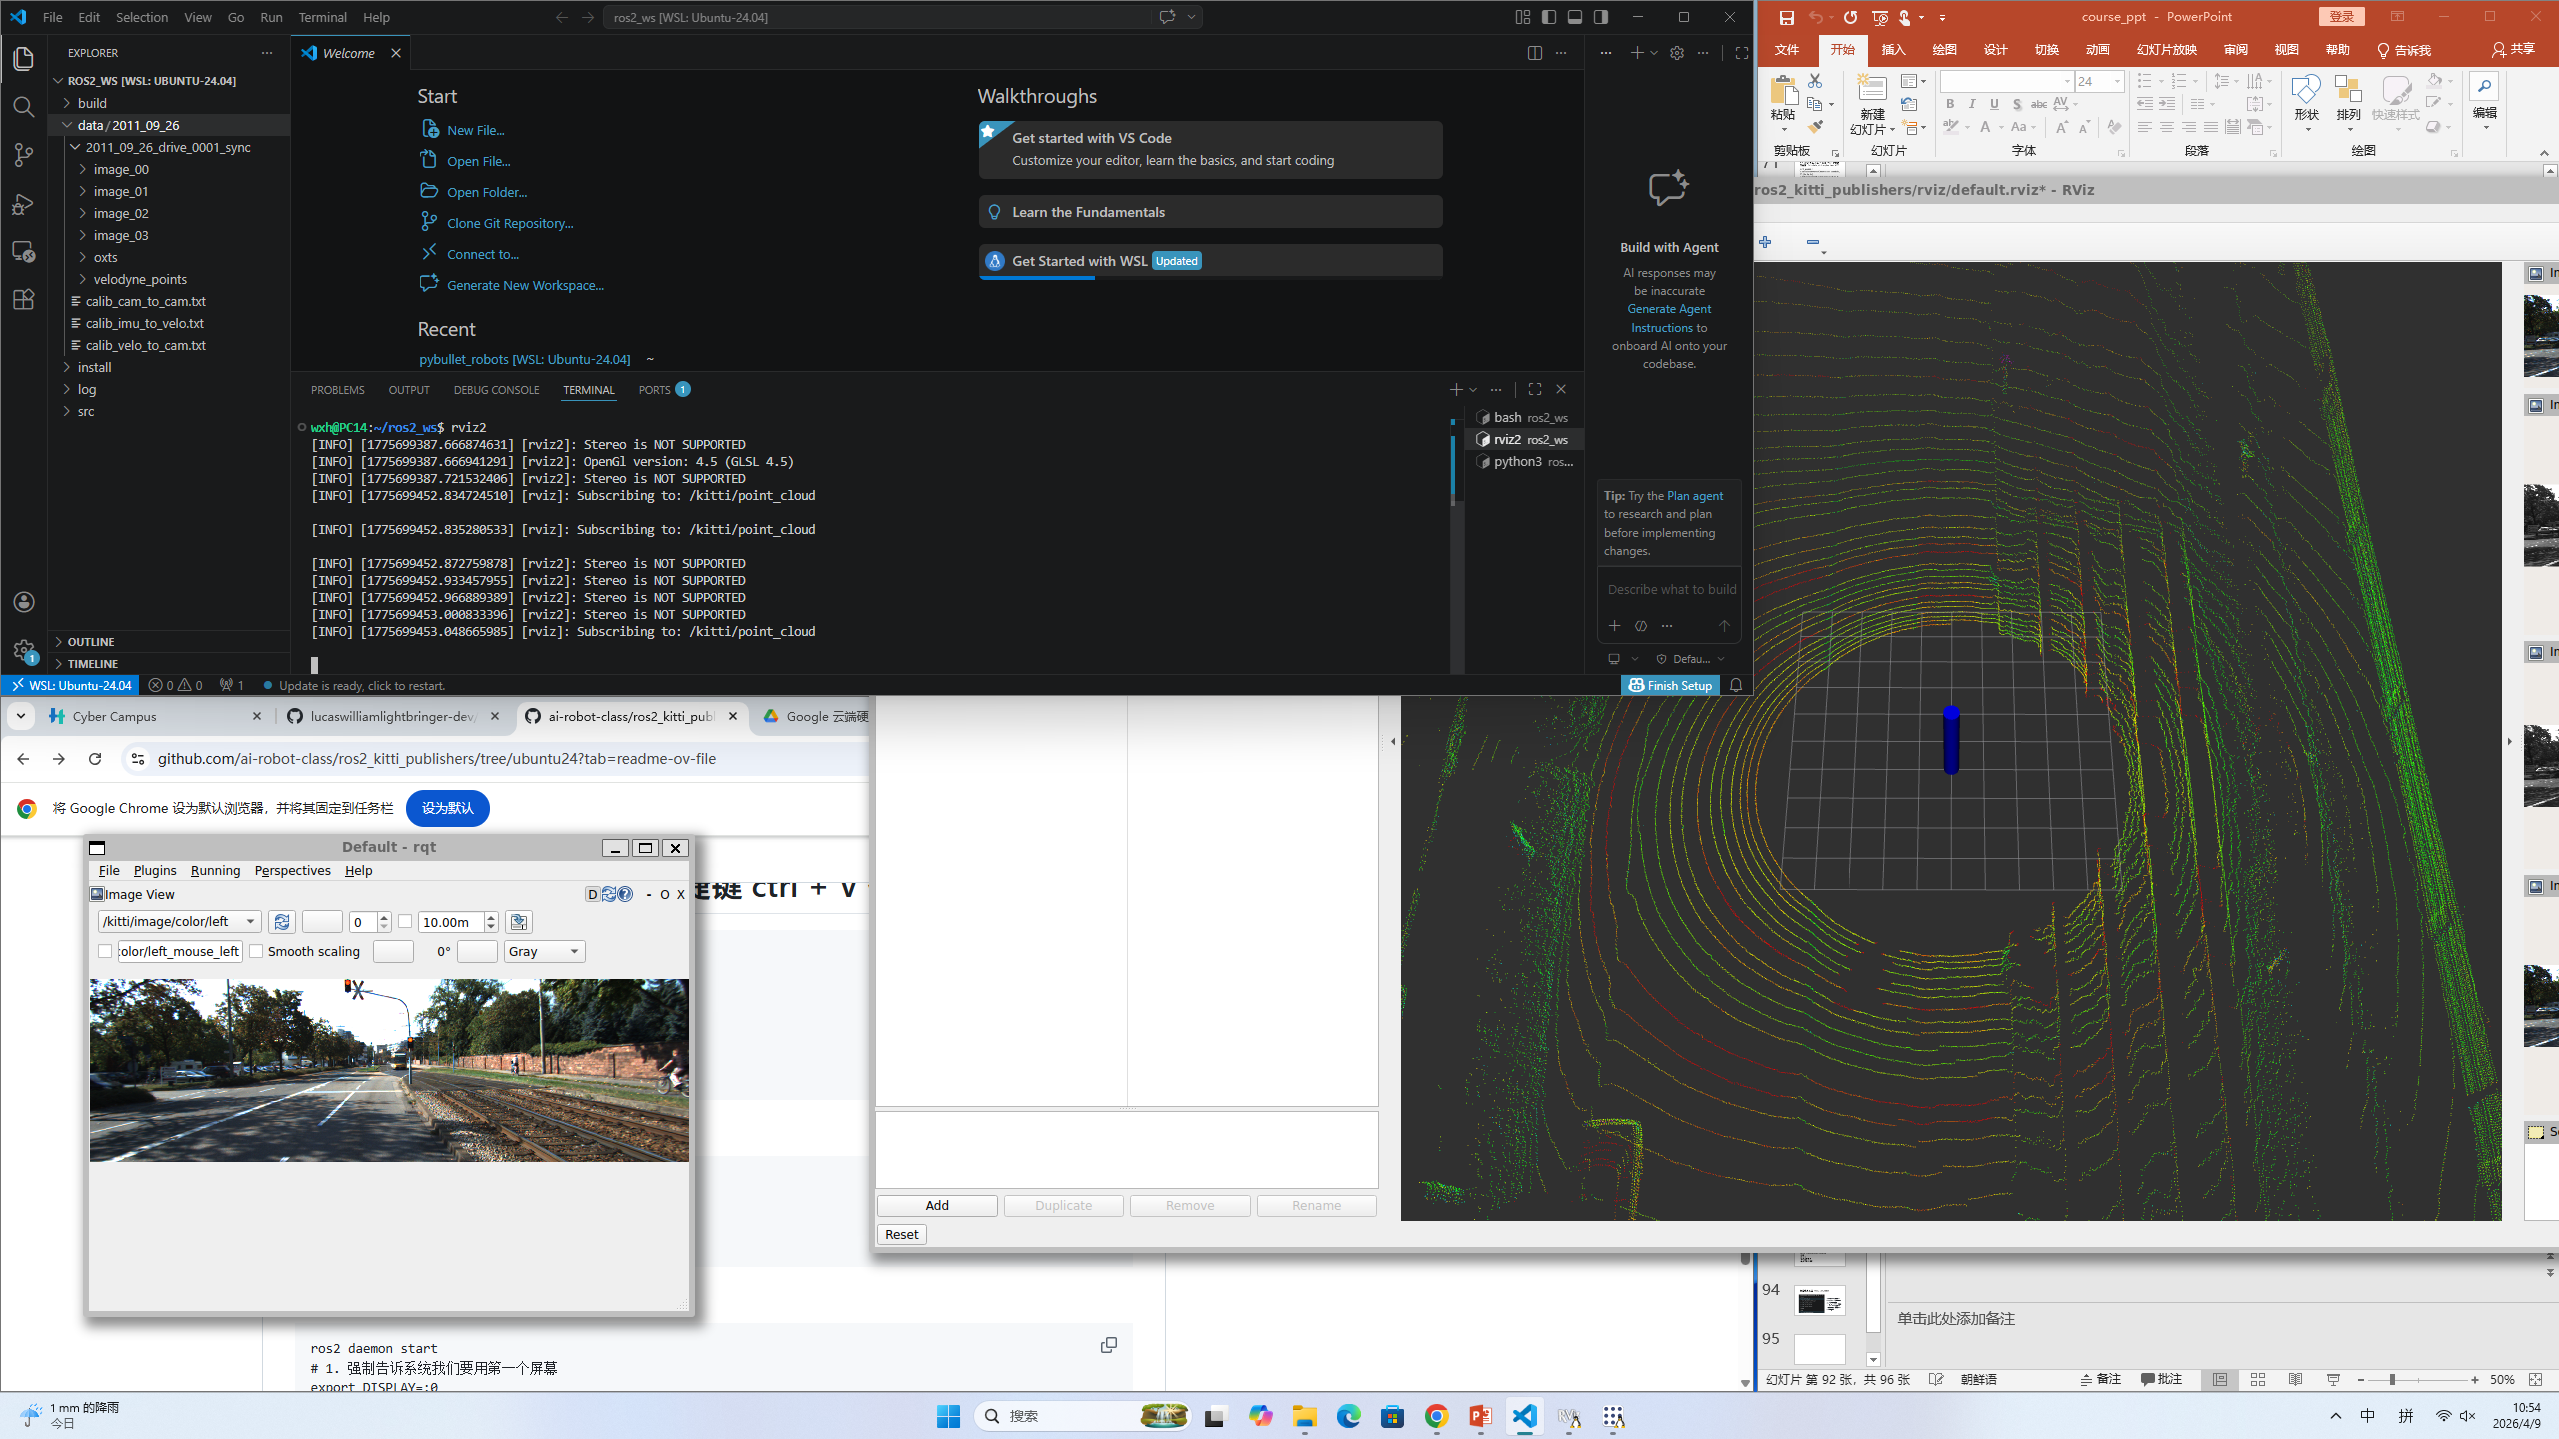Expand velodyne_points folder in Explorer
Image resolution: width=2559 pixels, height=1439 pixels.
point(140,279)
